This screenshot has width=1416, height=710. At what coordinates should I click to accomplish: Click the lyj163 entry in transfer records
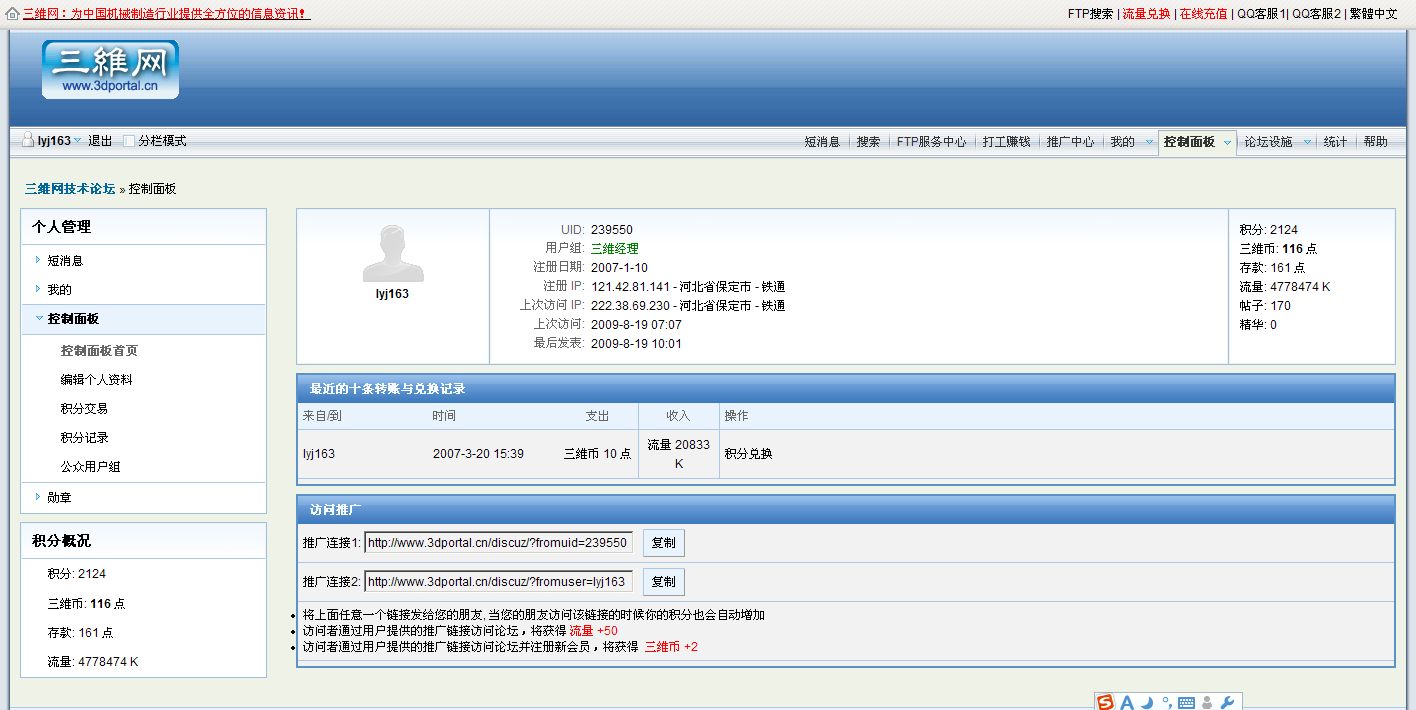click(319, 454)
